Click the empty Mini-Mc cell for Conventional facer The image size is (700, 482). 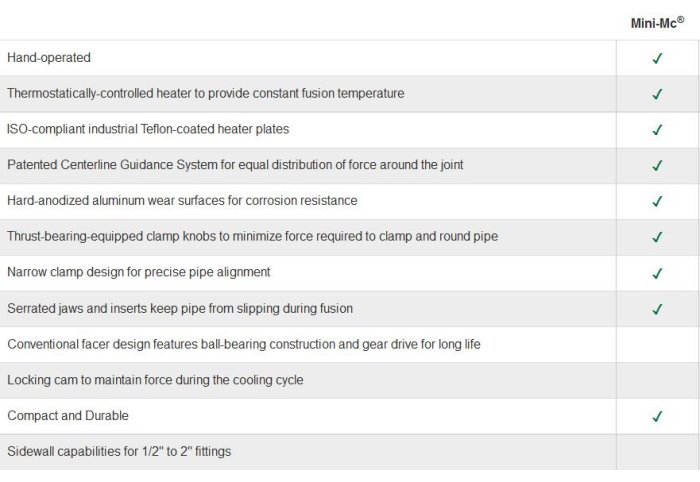pos(657,344)
